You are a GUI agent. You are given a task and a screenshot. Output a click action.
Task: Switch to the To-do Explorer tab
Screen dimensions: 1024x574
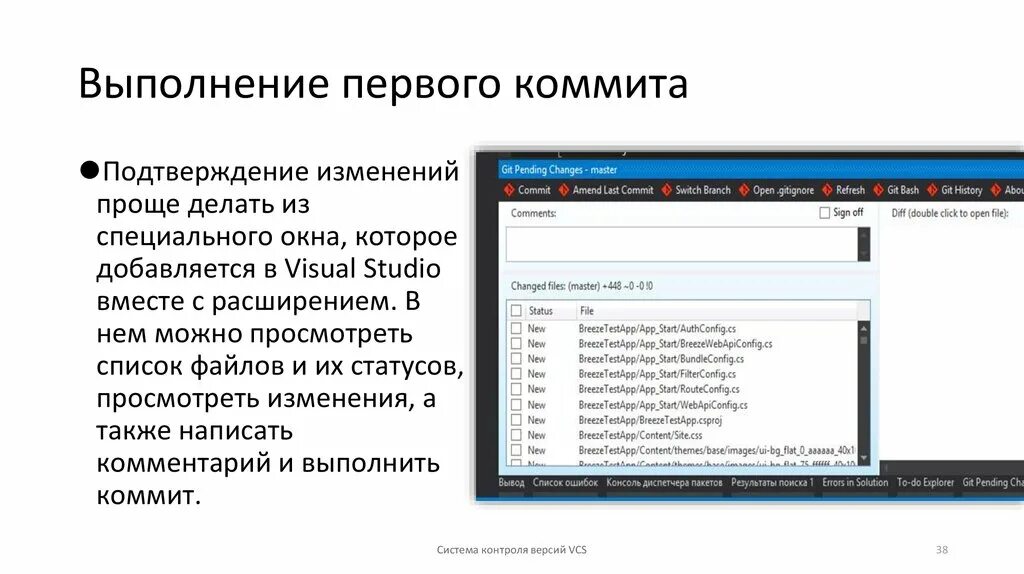coord(925,483)
